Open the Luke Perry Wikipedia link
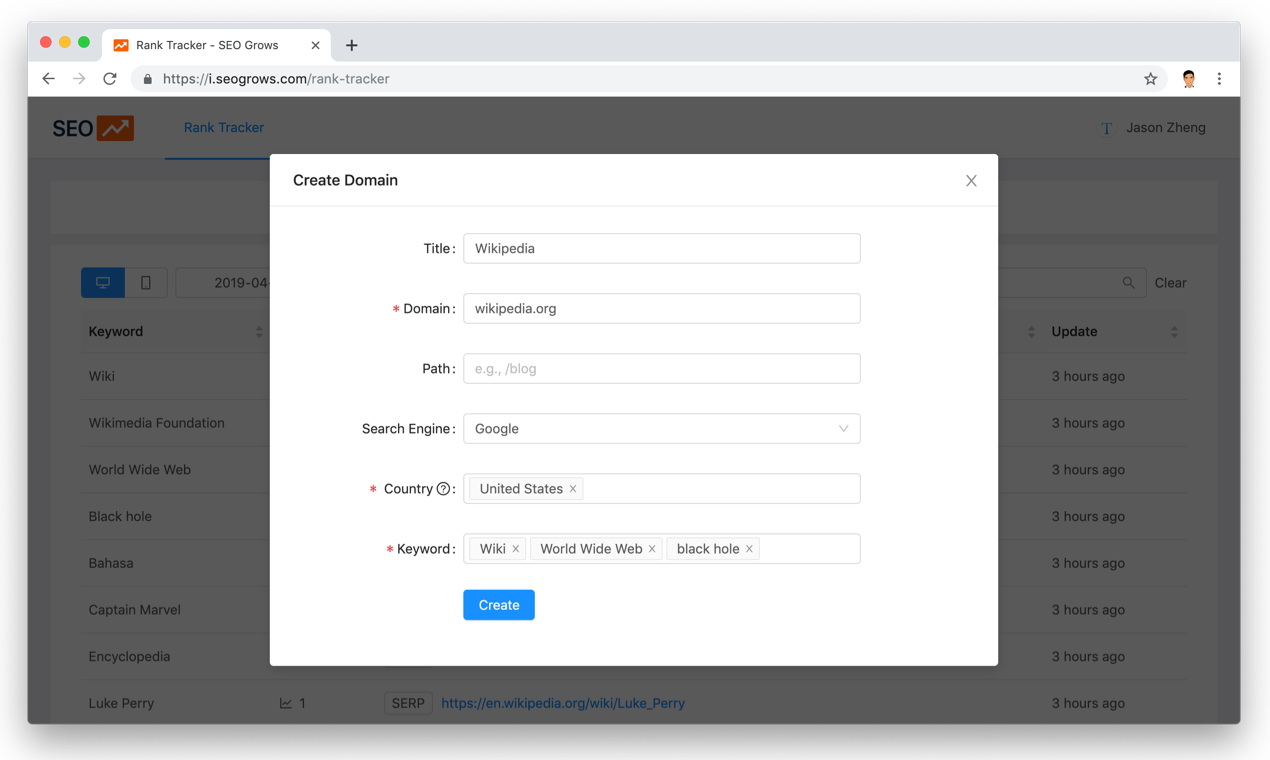The height and width of the screenshot is (760, 1270). pyautogui.click(x=563, y=703)
